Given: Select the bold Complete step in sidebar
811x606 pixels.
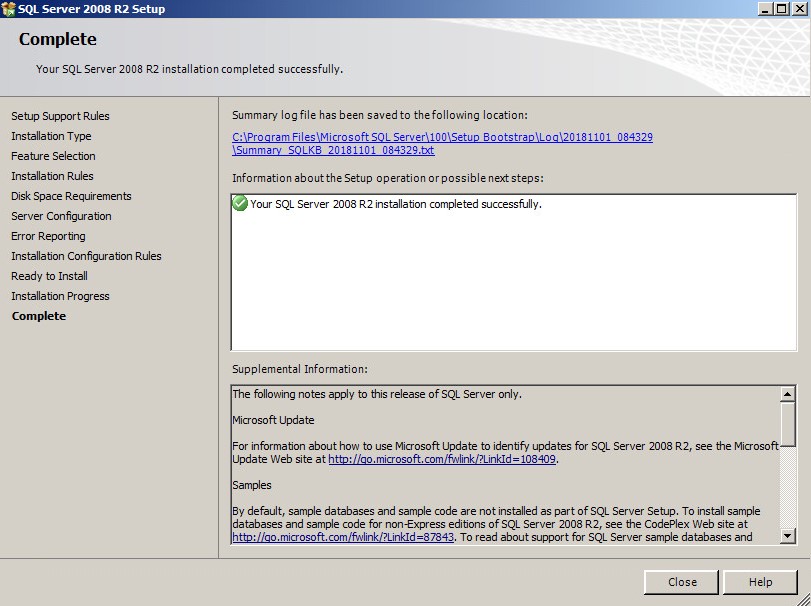Looking at the screenshot, I should tap(39, 316).
